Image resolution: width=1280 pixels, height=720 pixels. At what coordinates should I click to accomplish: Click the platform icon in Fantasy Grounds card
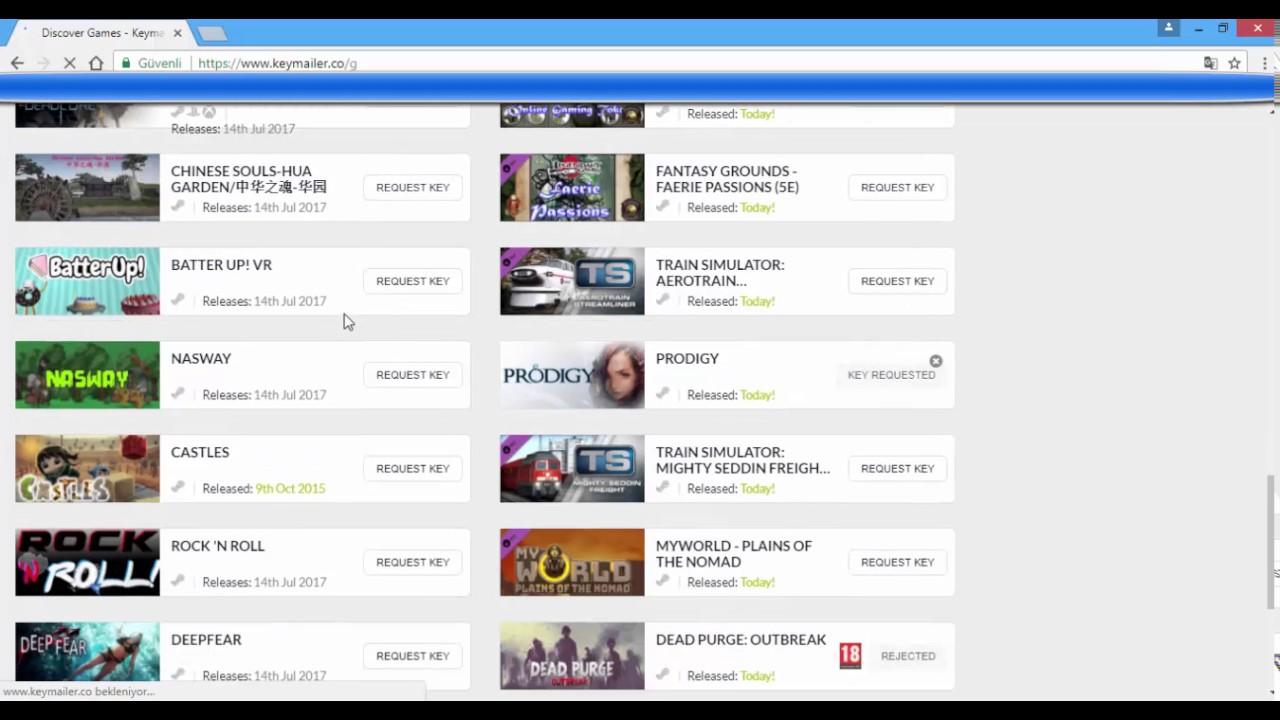[663, 207]
